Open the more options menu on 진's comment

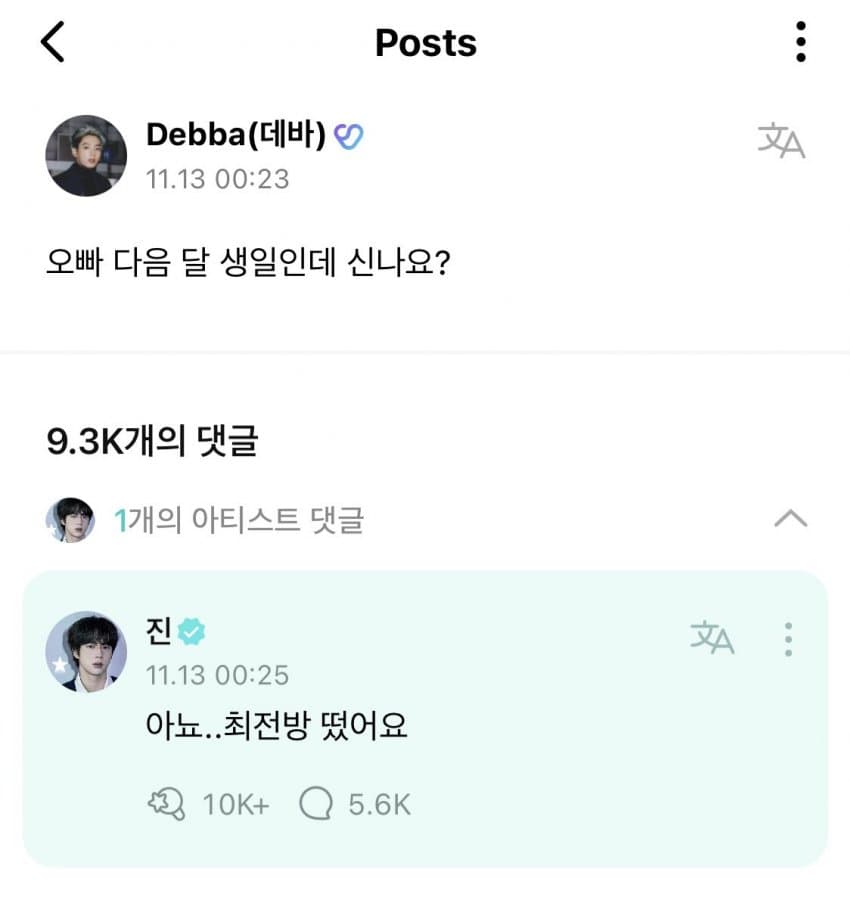click(789, 638)
